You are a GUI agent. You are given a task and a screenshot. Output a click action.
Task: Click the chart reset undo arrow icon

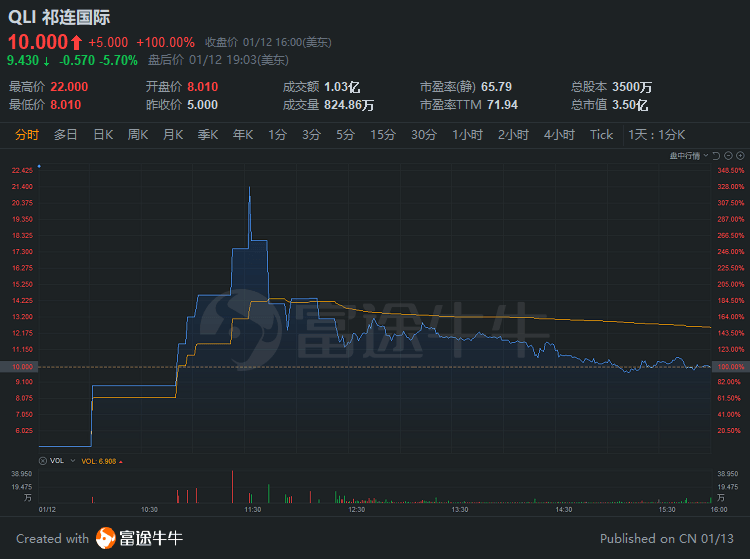[x=716, y=156]
